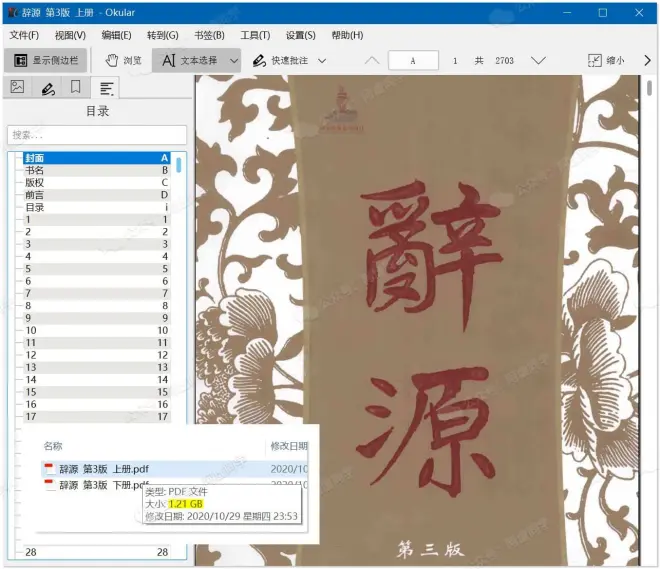Select the 前言 contents entry
The image size is (660, 569).
(96, 195)
